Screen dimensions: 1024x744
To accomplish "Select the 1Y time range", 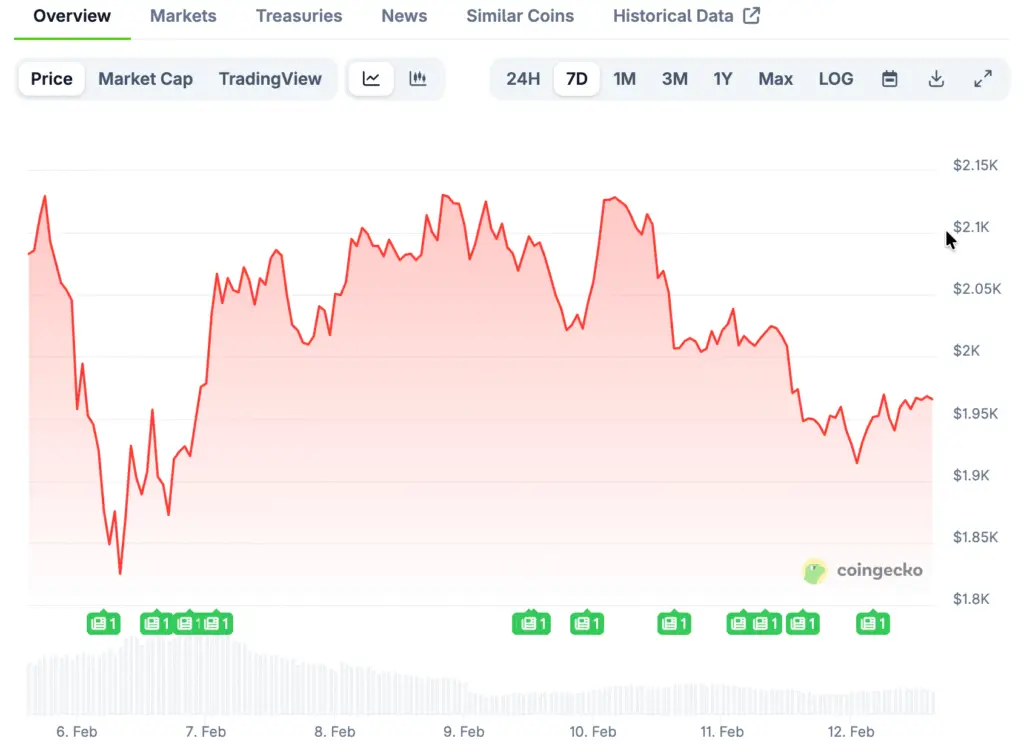I will tap(723, 79).
